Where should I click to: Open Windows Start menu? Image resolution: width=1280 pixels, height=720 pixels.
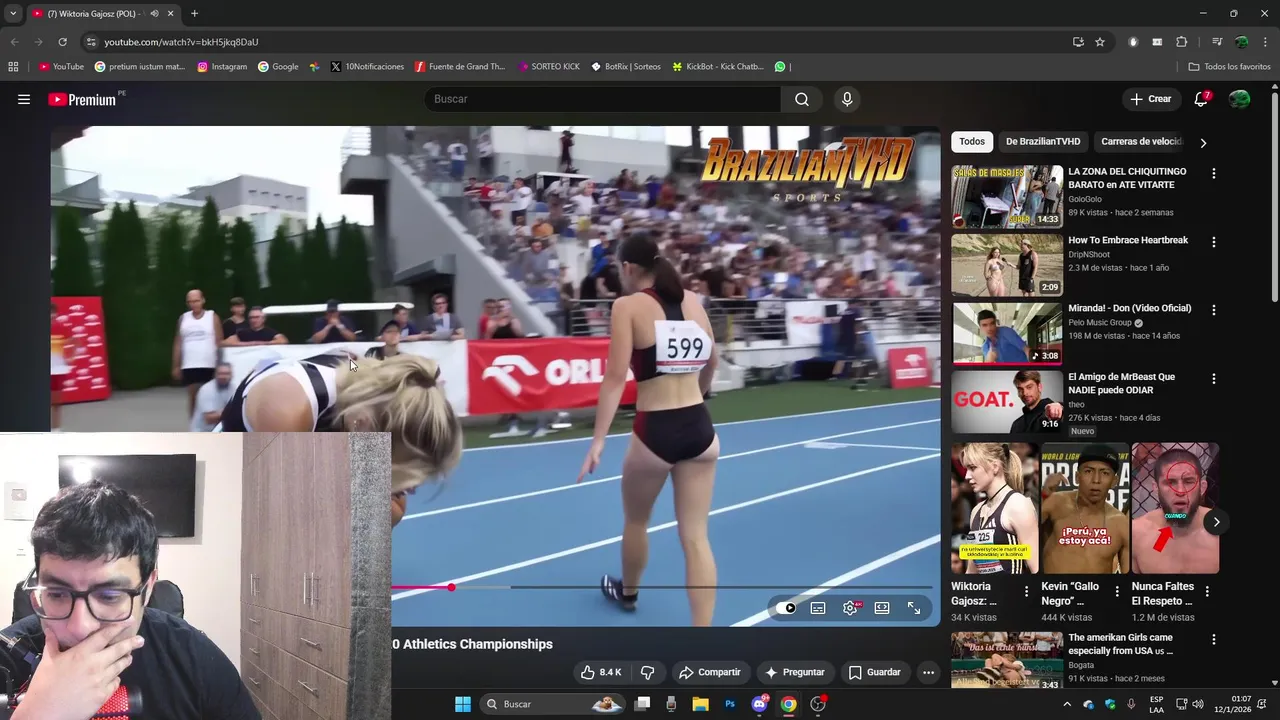click(x=463, y=704)
